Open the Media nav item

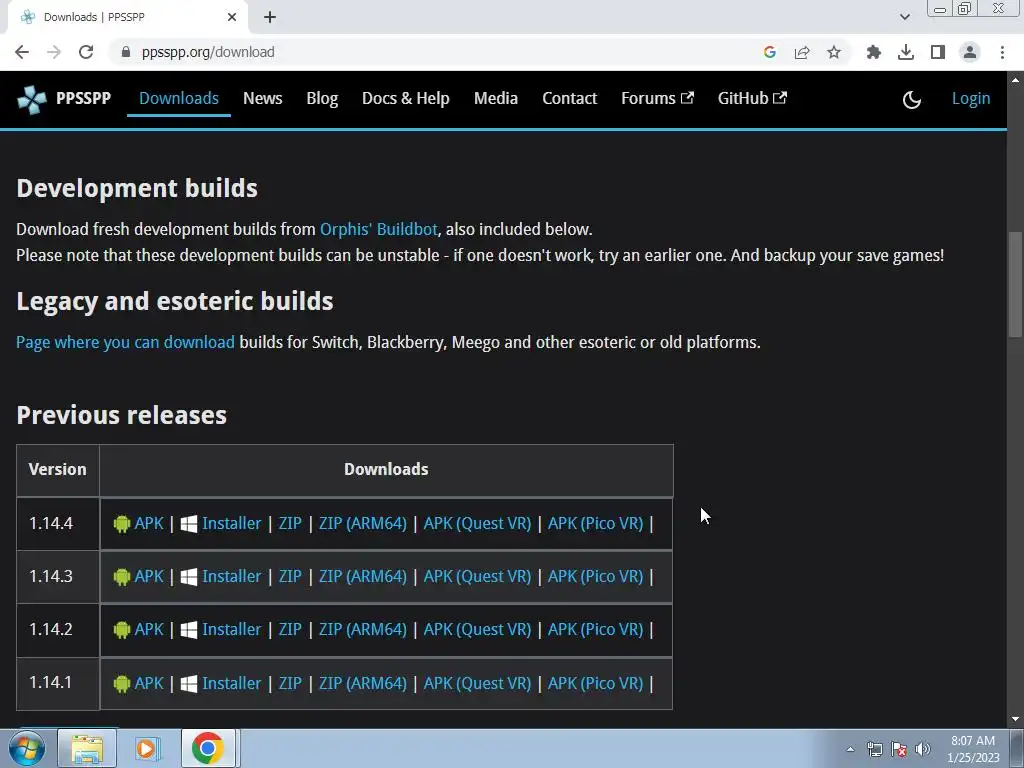tap(496, 99)
